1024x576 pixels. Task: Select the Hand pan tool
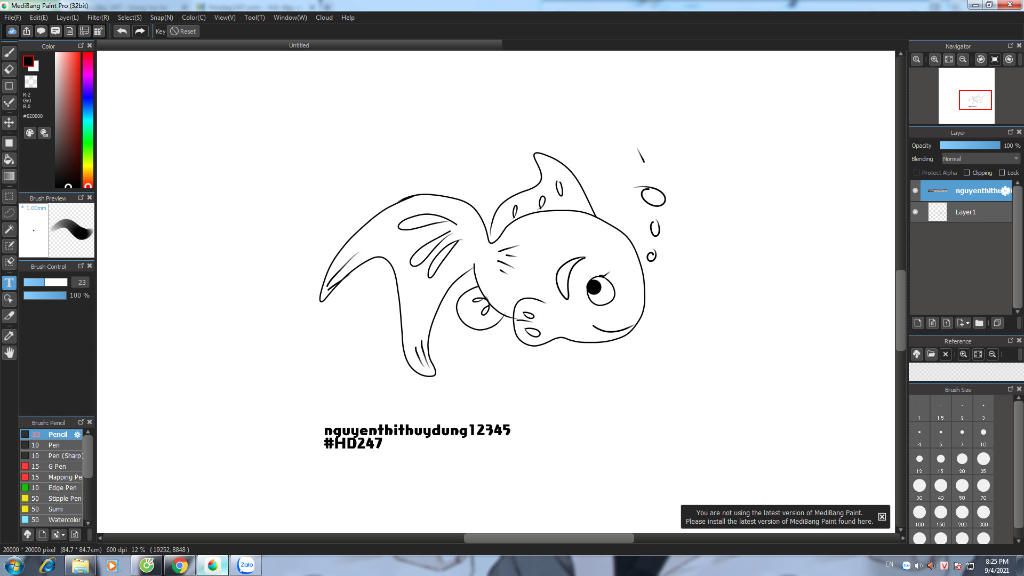[x=9, y=353]
